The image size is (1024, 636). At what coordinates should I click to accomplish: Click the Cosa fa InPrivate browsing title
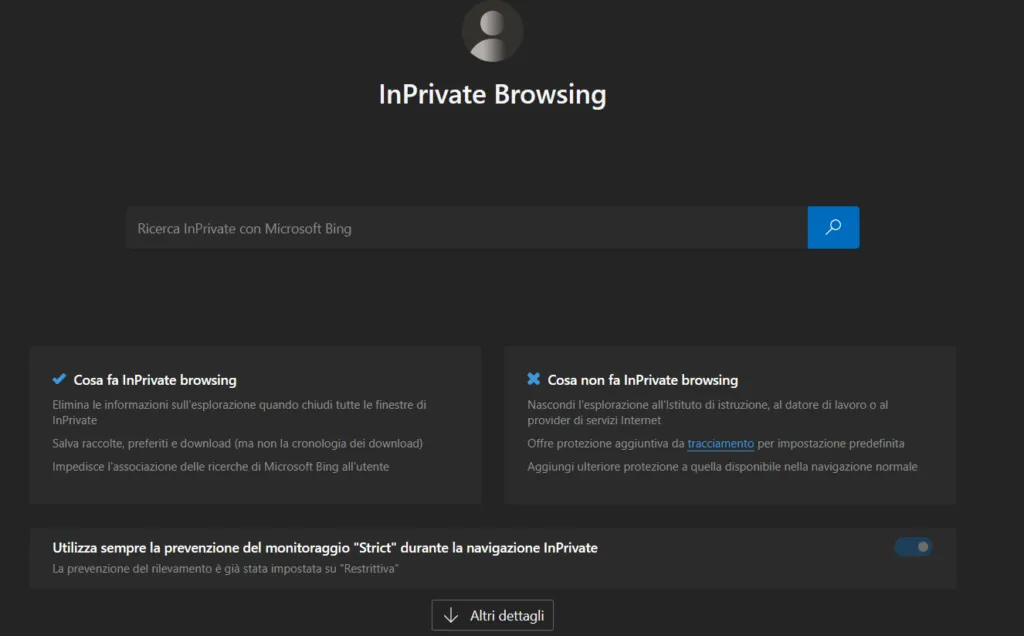tap(155, 380)
